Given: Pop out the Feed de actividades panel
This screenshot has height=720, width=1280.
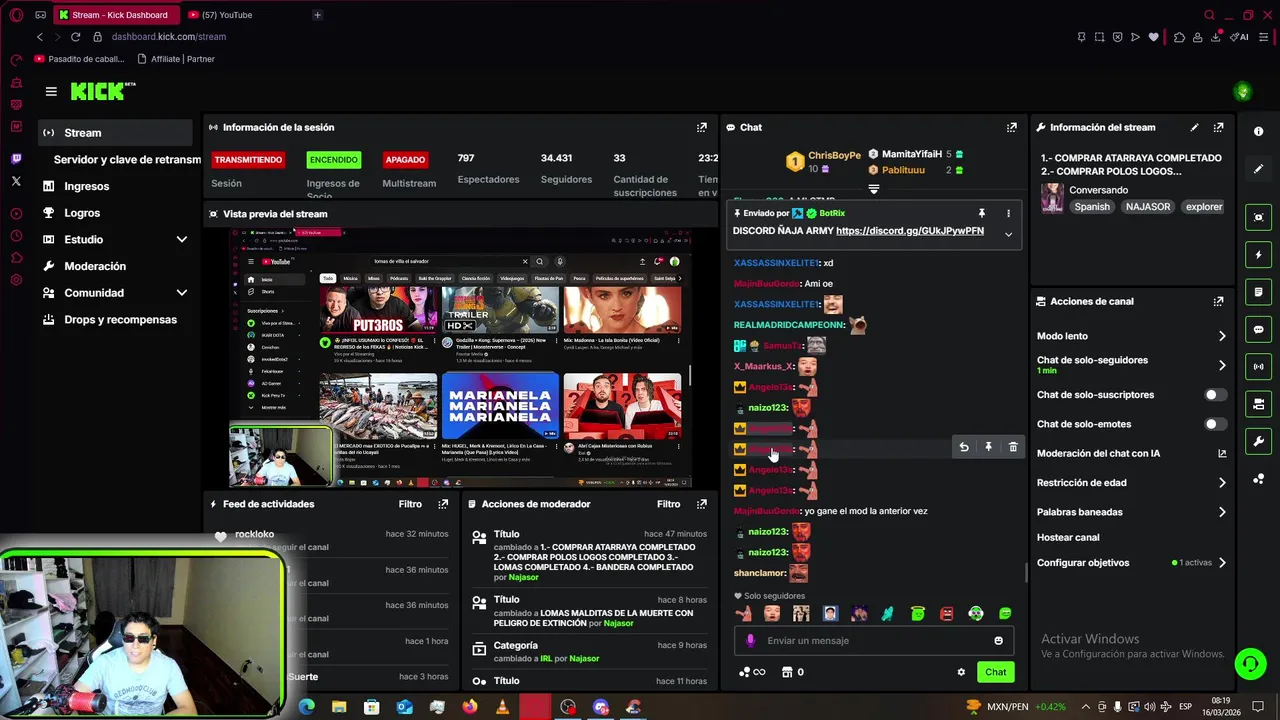Looking at the screenshot, I should pyautogui.click(x=443, y=504).
